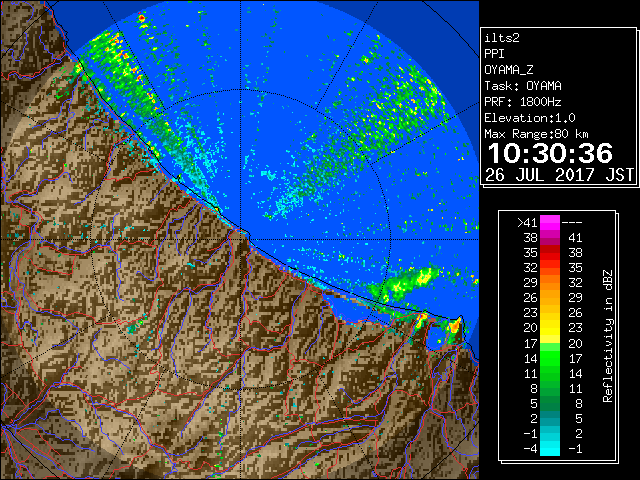Select the purple 38–41 dBZ legend swatch
The height and width of the screenshot is (480, 640).
pos(550,238)
